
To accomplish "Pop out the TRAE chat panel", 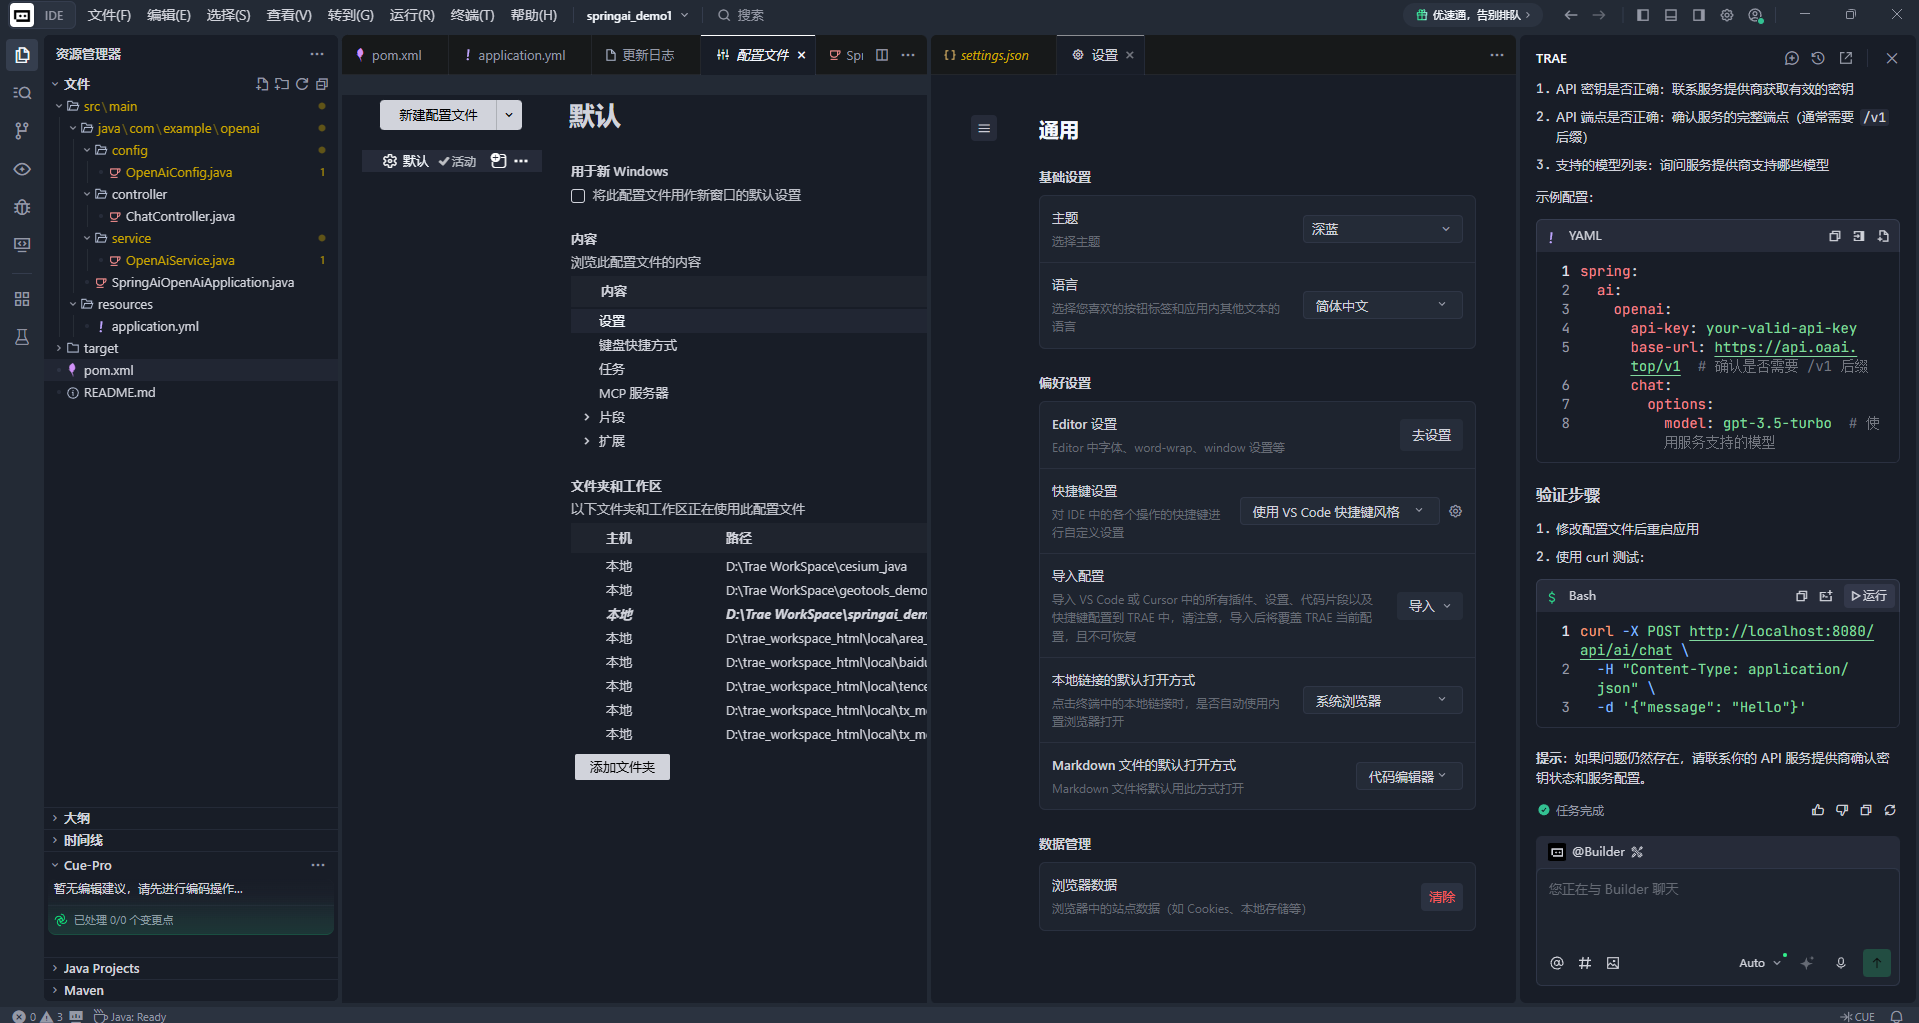I will (1846, 58).
